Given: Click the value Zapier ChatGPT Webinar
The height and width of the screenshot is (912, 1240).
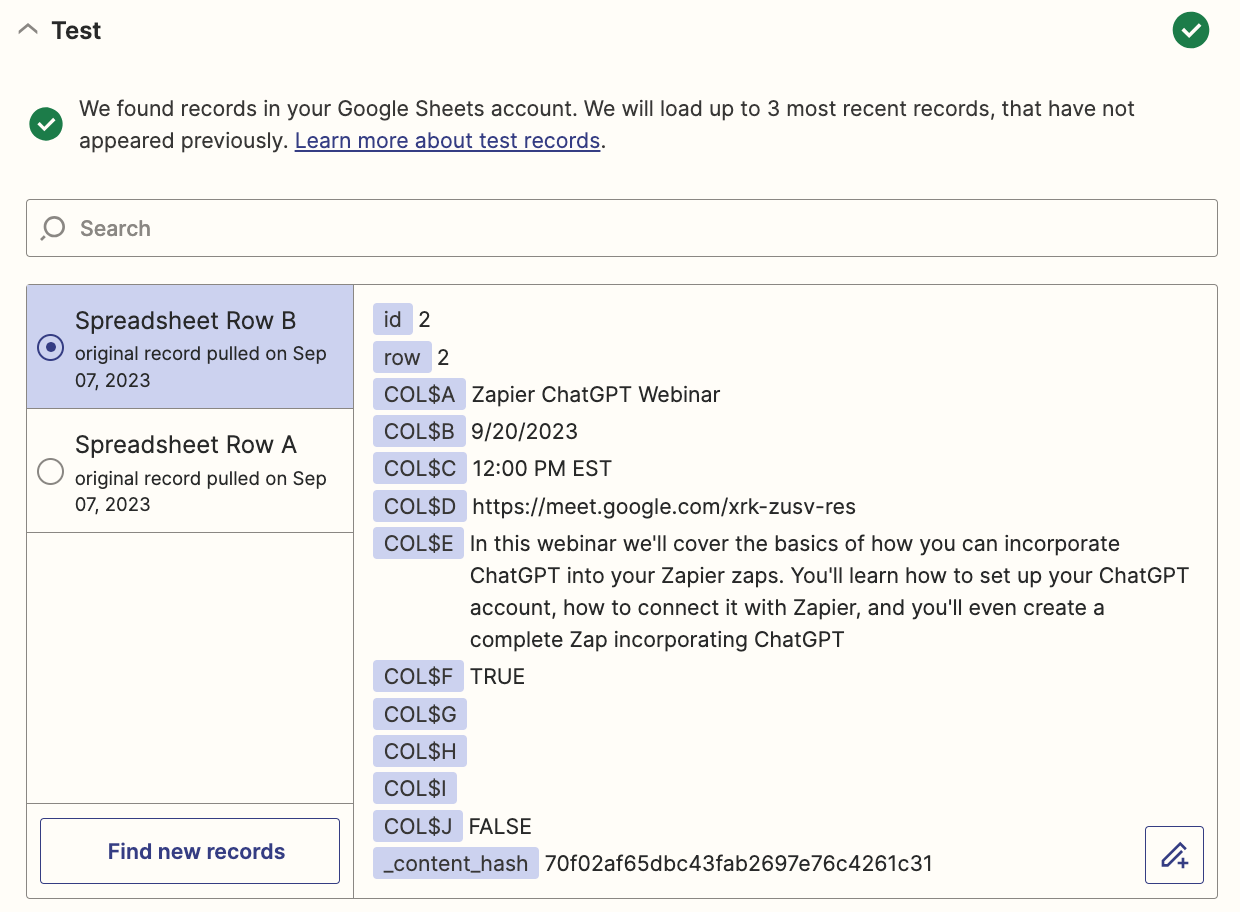Looking at the screenshot, I should click(x=596, y=394).
